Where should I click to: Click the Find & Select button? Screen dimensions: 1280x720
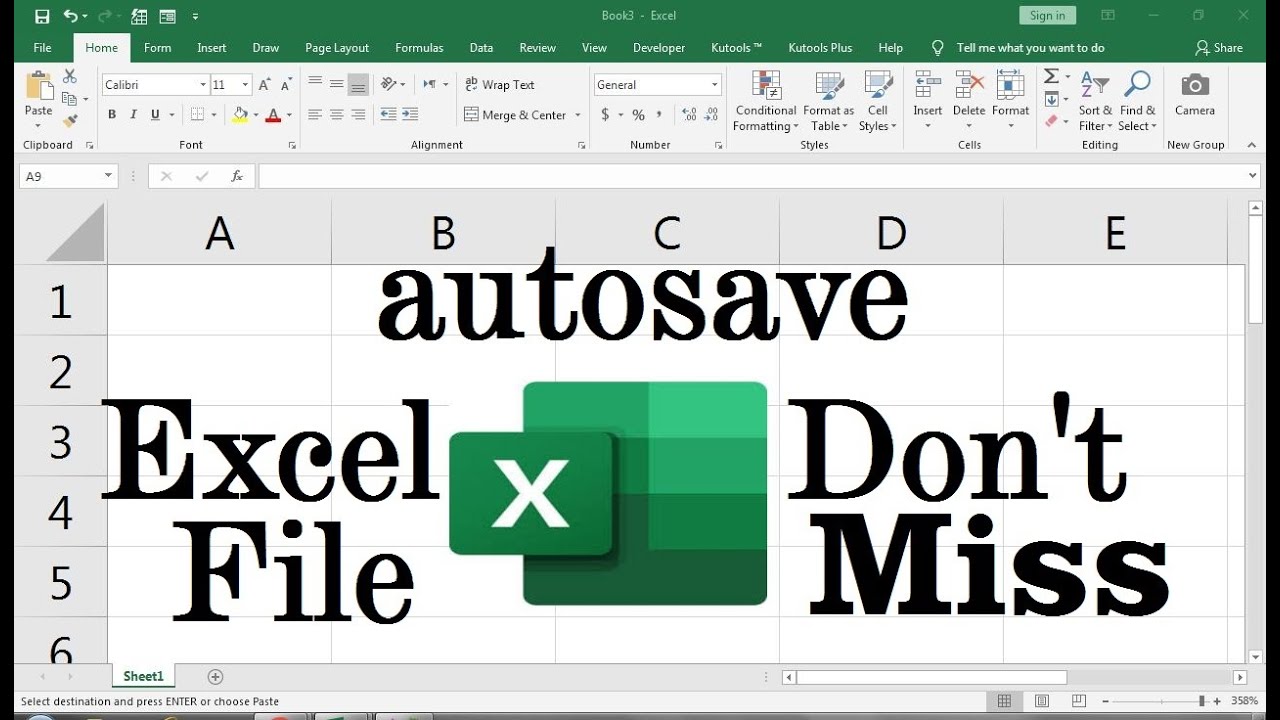click(x=1137, y=101)
